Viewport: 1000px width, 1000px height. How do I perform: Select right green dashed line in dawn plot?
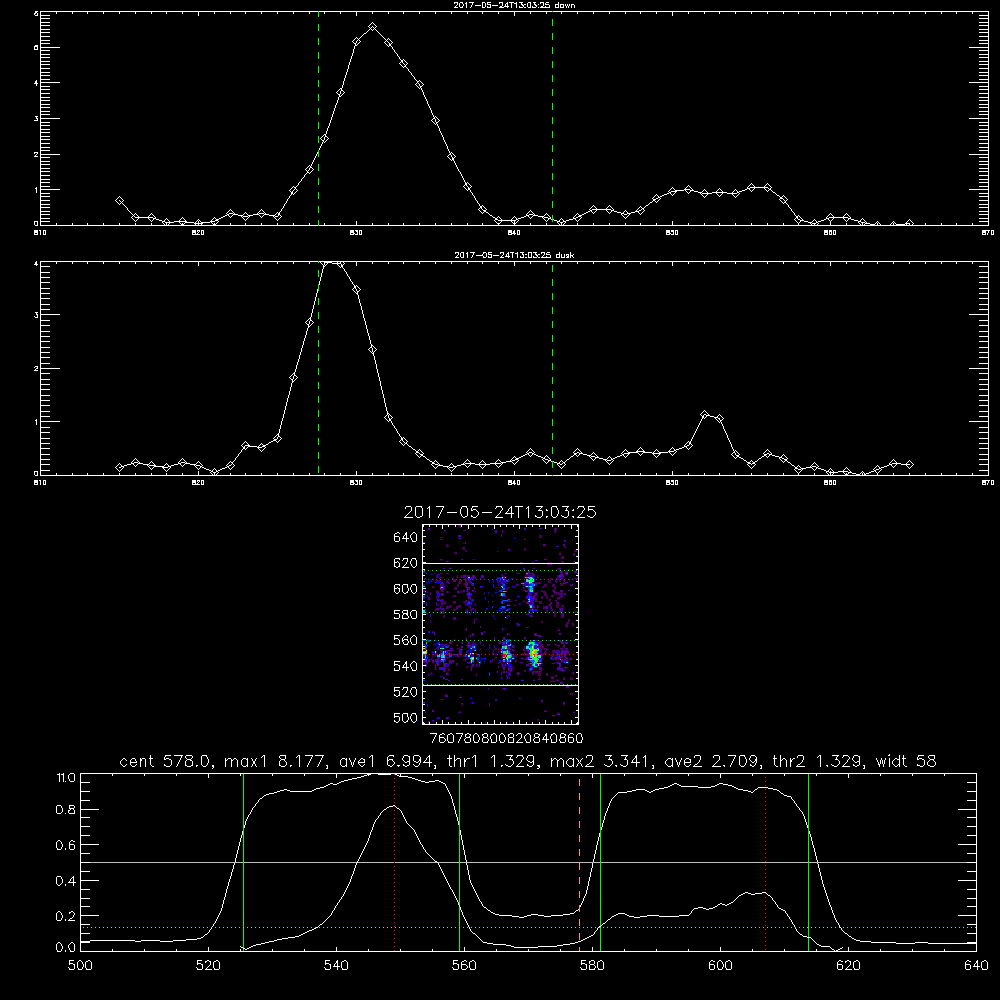(x=552, y=119)
